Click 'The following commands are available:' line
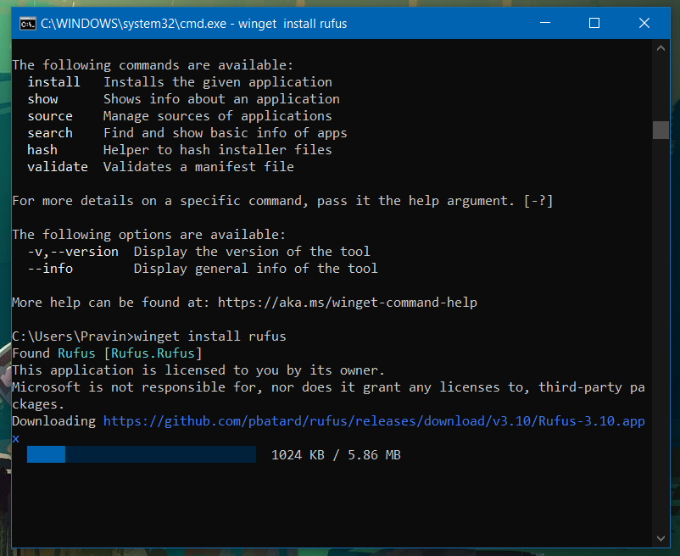 153,65
